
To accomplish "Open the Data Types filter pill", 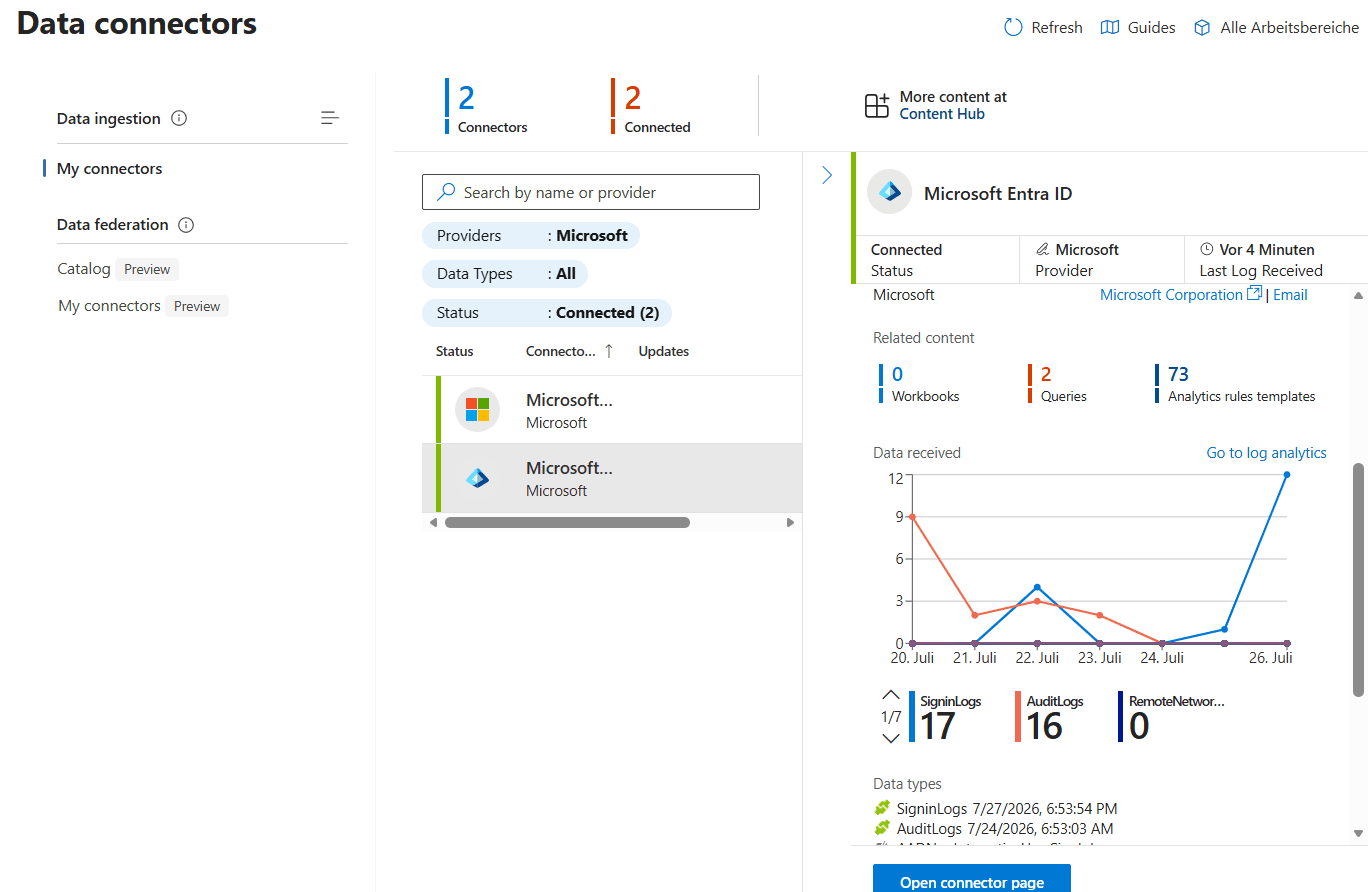I will click(505, 274).
